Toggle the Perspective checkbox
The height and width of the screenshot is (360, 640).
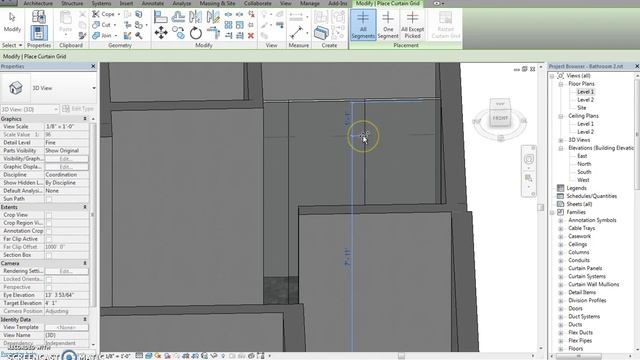[x=49, y=287]
